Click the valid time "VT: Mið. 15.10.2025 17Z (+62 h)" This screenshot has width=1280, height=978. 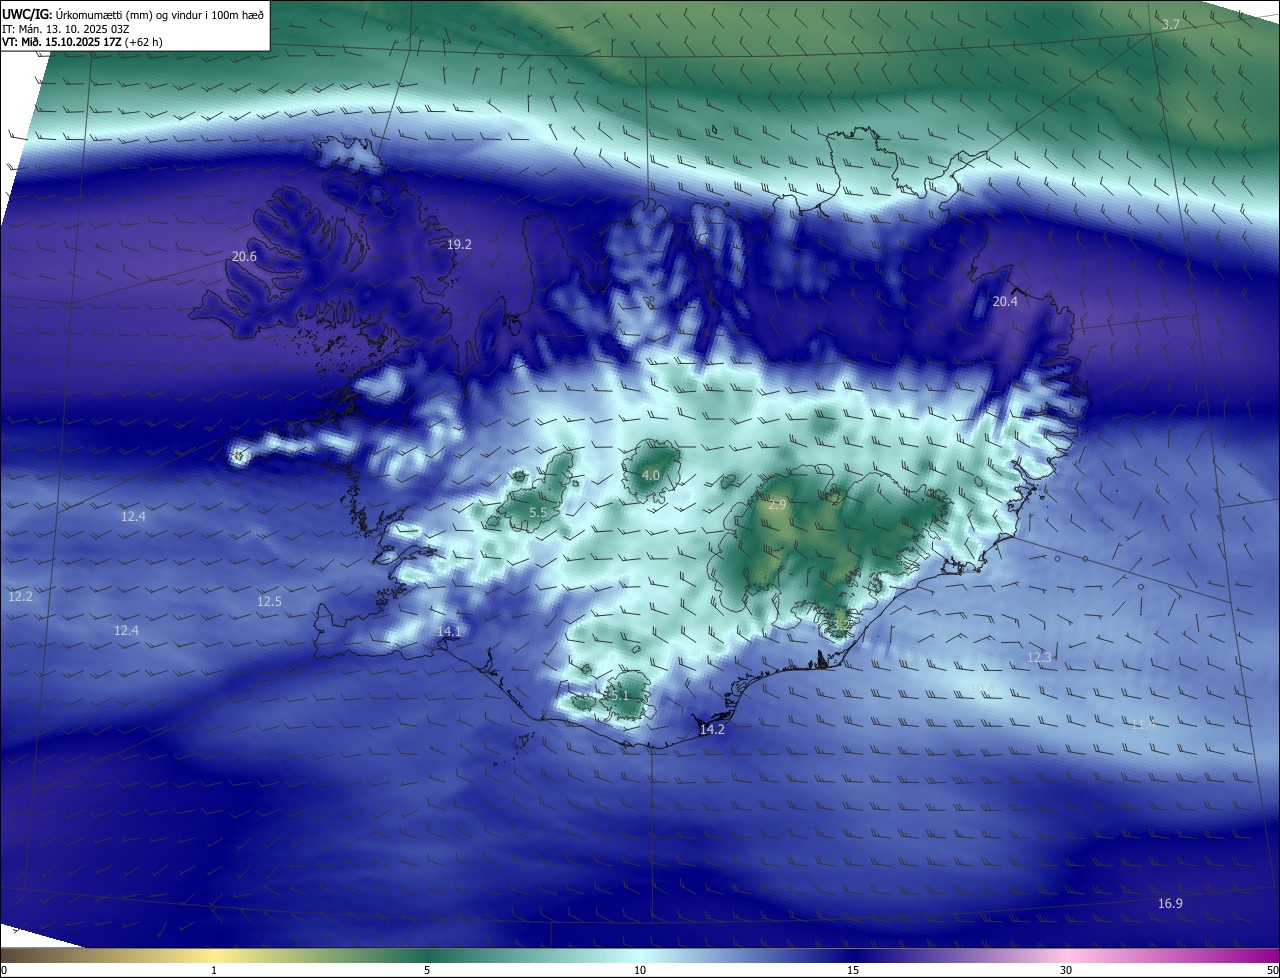[x=82, y=42]
